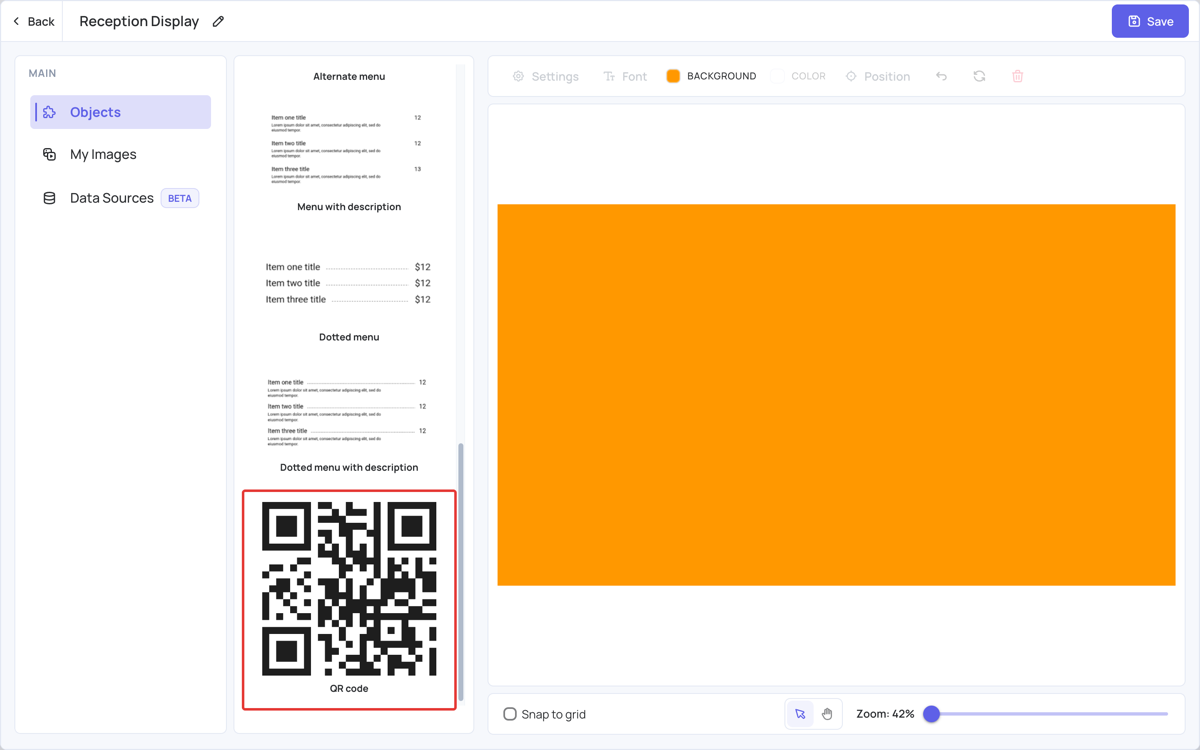Click the Back chevron arrow
This screenshot has width=1200, height=750.
[x=16, y=21]
